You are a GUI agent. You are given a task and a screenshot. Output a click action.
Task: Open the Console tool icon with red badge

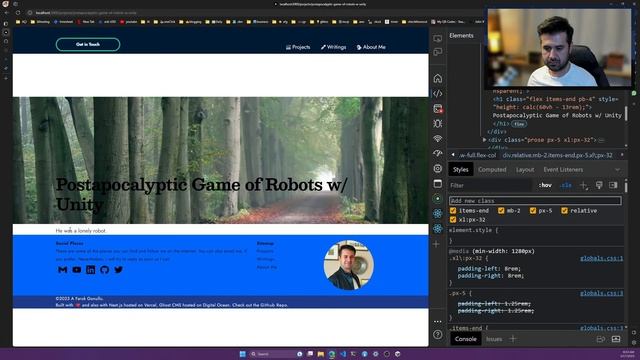[x=438, y=109]
